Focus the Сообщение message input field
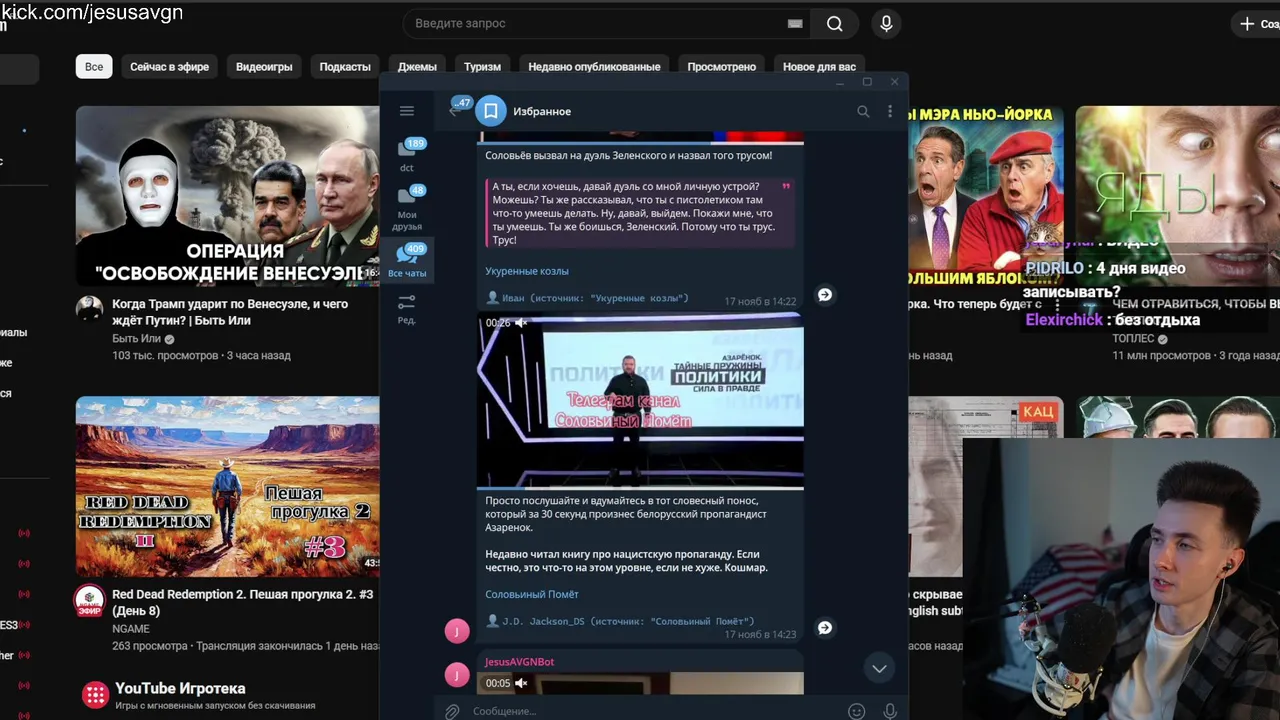The width and height of the screenshot is (1280, 720). pyautogui.click(x=655, y=711)
